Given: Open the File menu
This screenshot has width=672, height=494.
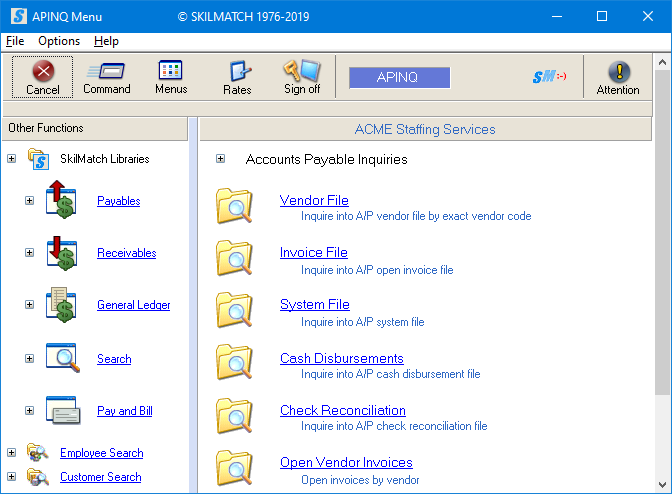Looking at the screenshot, I should 15,41.
